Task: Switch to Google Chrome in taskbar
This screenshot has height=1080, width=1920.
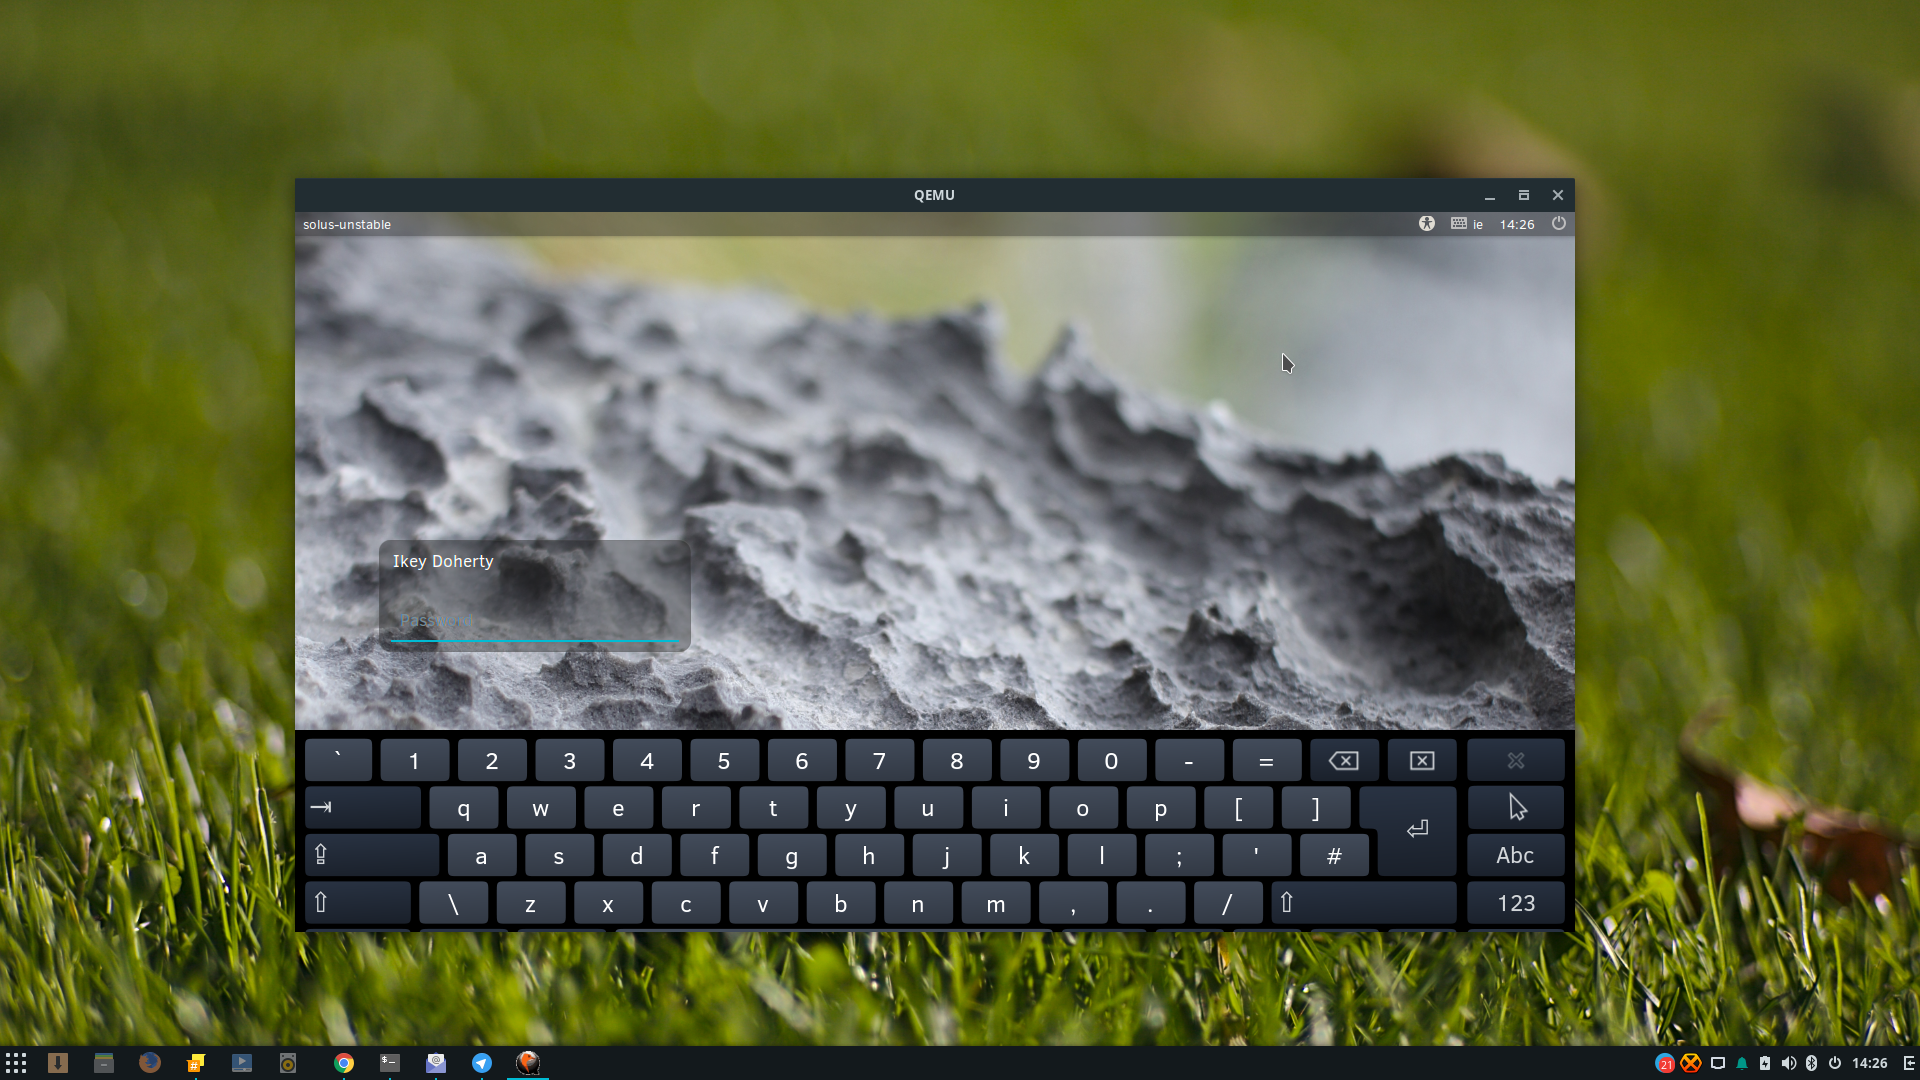Action: (x=344, y=1063)
